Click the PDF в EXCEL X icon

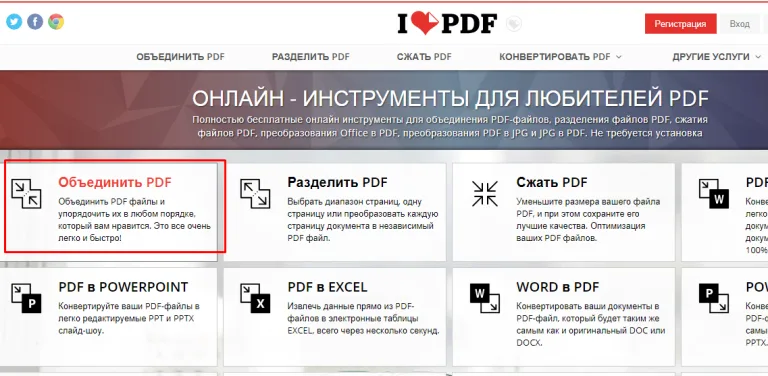pyautogui.click(x=255, y=298)
